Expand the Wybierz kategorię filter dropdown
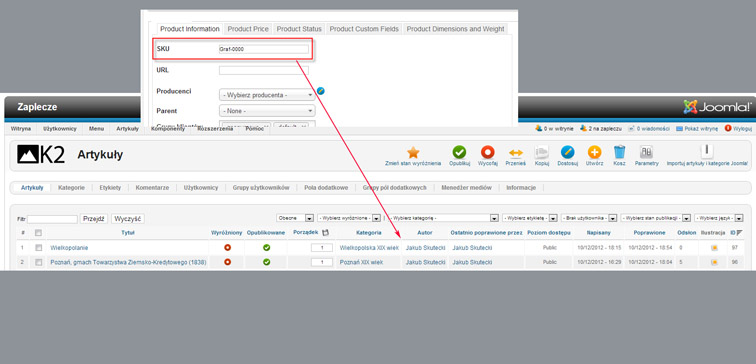Screen dimensions: 756x364 pyautogui.click(x=443, y=218)
